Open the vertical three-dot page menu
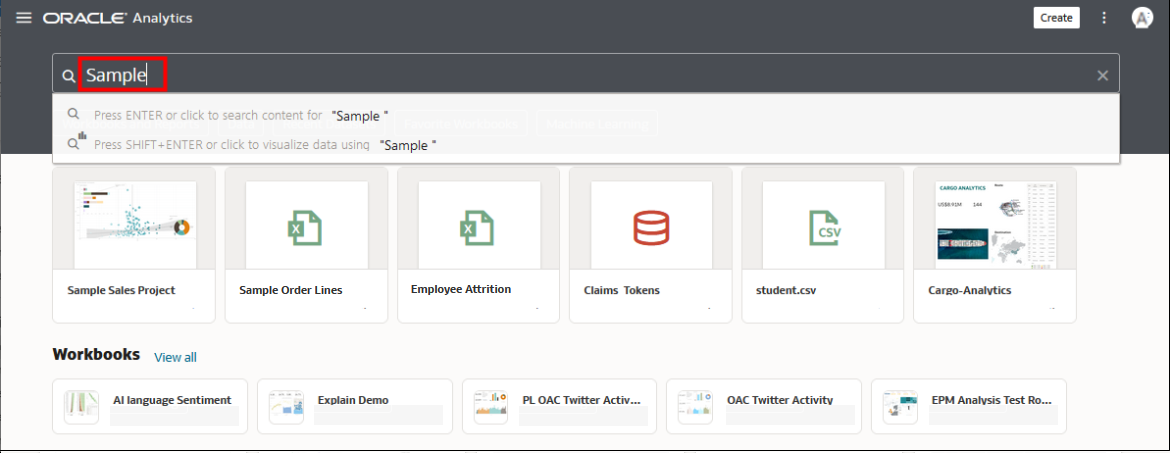 pyautogui.click(x=1104, y=18)
